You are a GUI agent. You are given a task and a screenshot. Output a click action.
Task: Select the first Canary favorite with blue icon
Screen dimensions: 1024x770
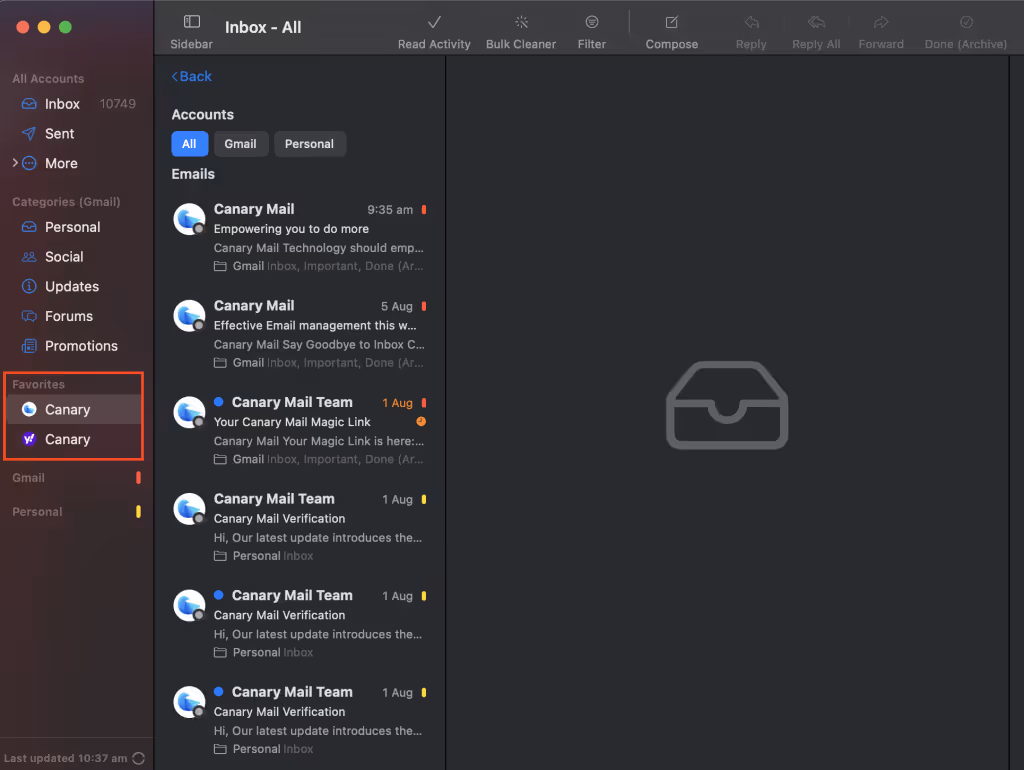[74, 409]
